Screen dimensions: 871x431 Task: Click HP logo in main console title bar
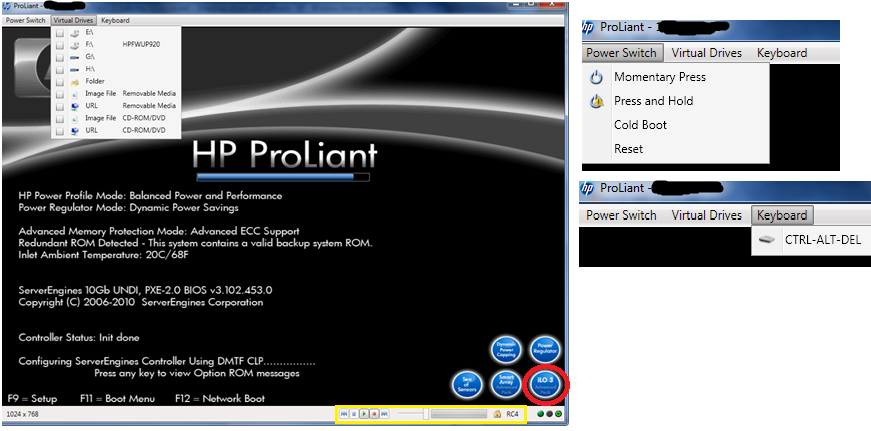point(7,6)
